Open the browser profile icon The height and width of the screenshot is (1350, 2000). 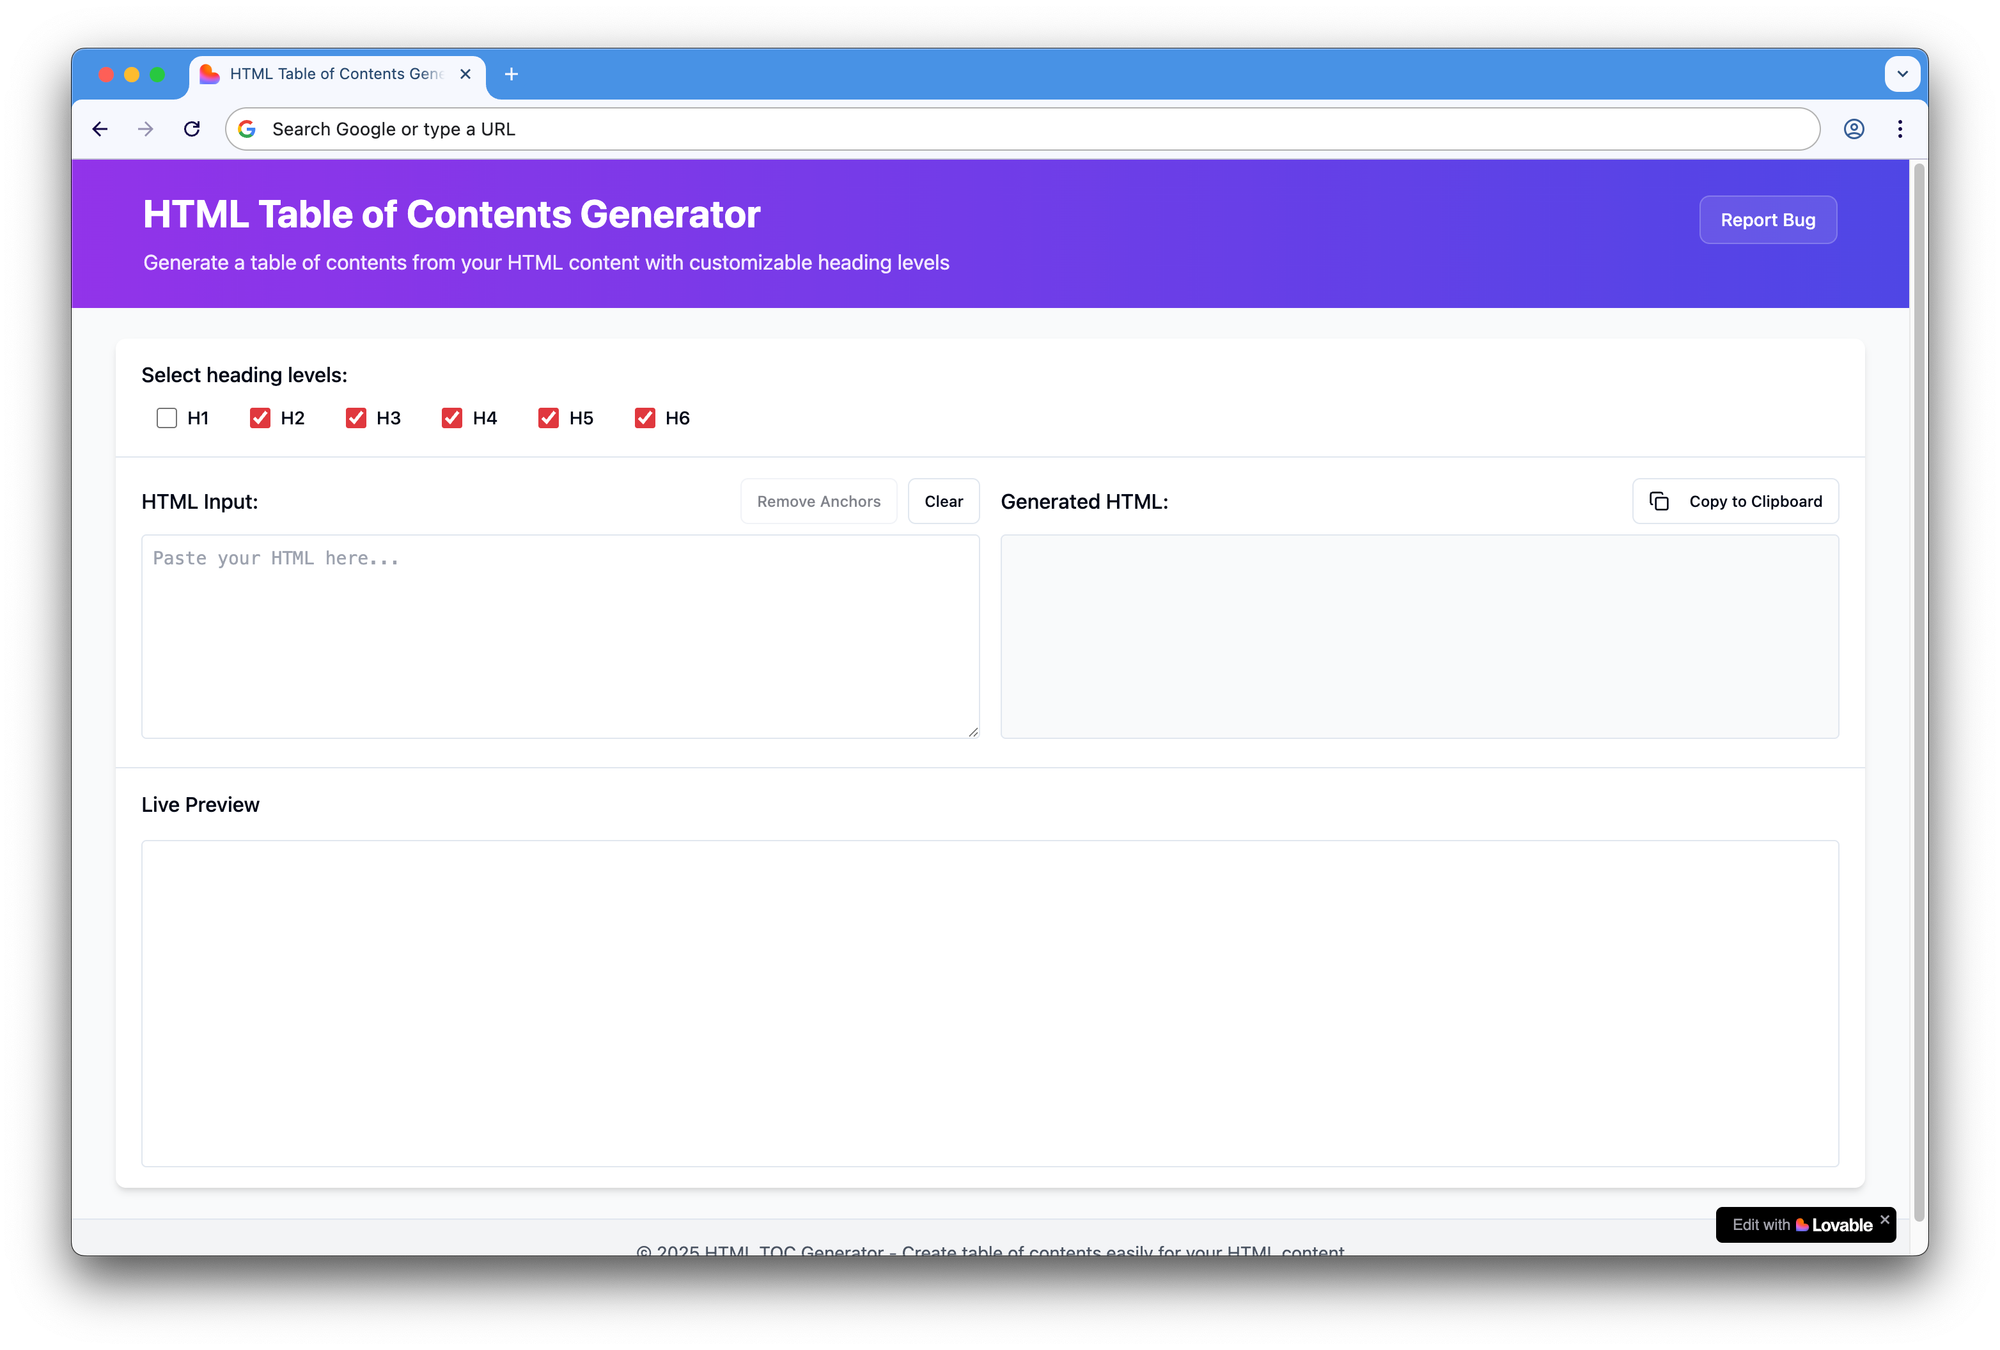click(1853, 129)
